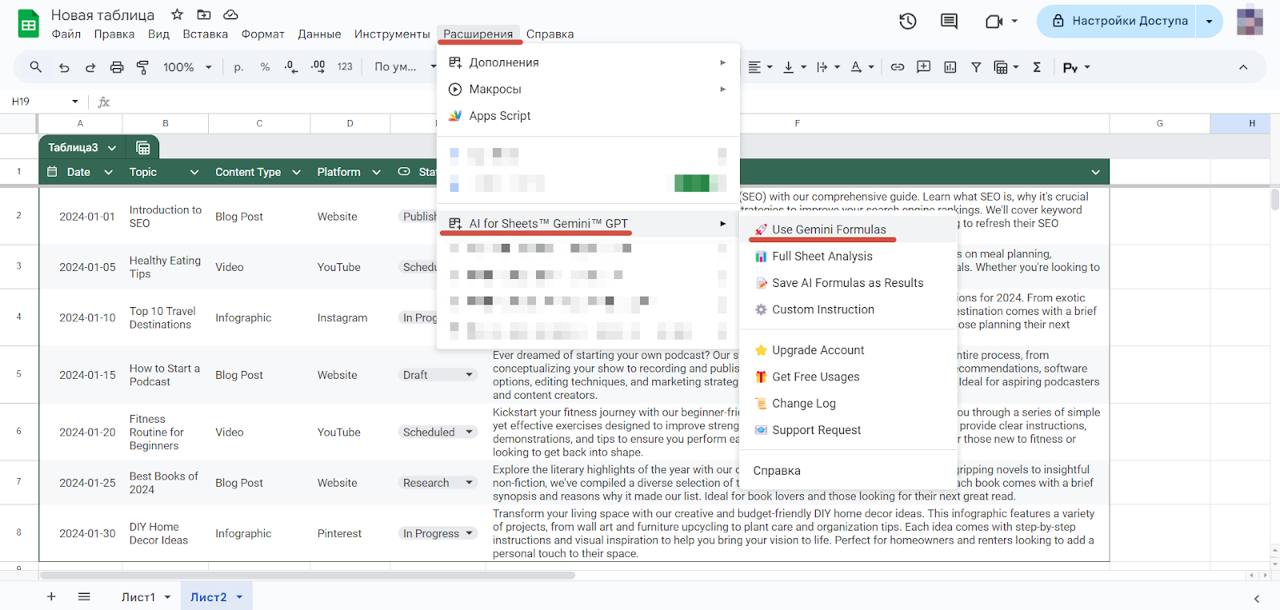Select Upgrade Account
The image size is (1280, 610).
[x=848, y=350]
